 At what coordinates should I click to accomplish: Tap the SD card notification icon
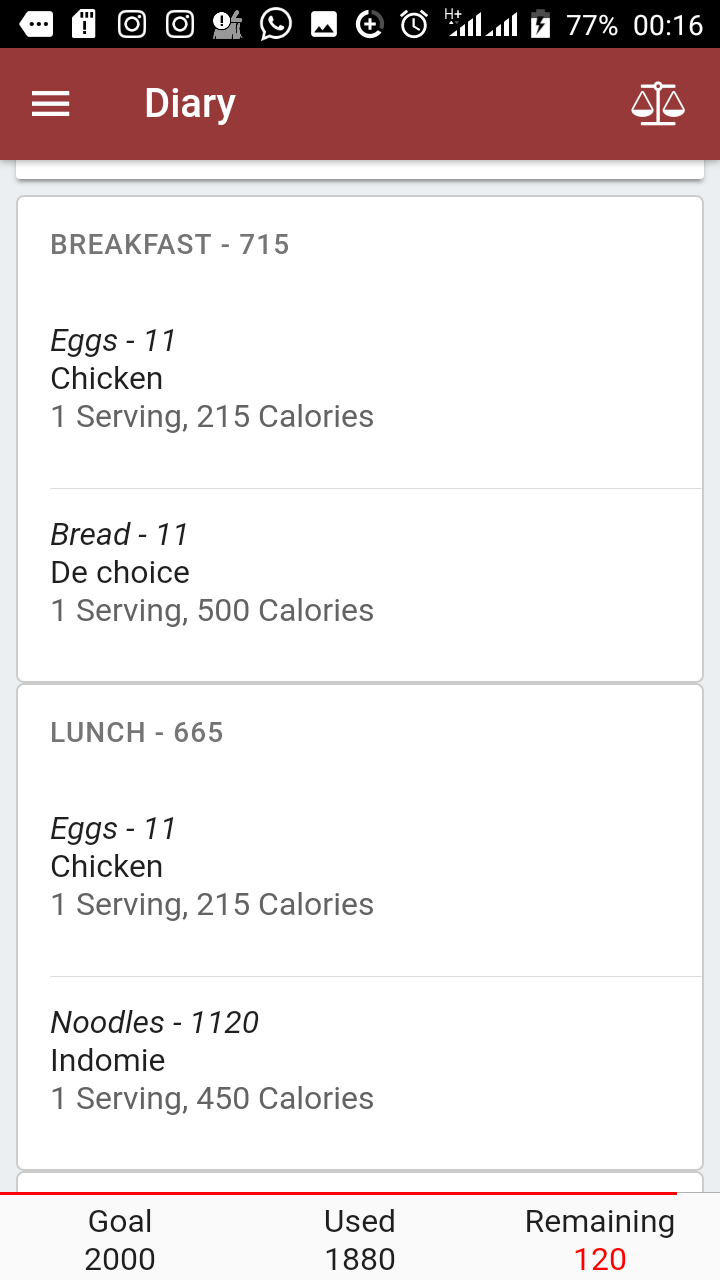(x=85, y=24)
